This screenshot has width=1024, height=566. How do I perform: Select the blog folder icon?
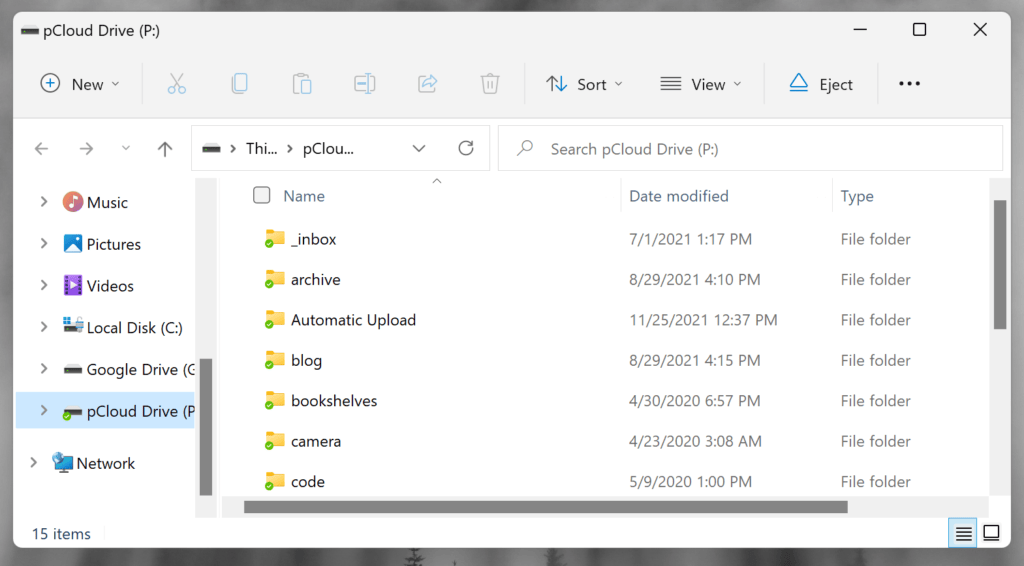coord(274,360)
